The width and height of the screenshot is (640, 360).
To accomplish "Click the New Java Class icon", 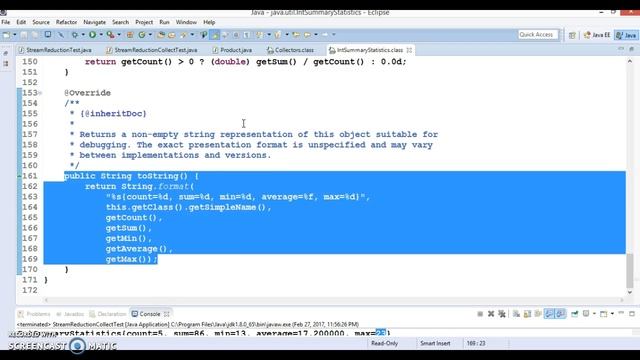I will point(142,35).
